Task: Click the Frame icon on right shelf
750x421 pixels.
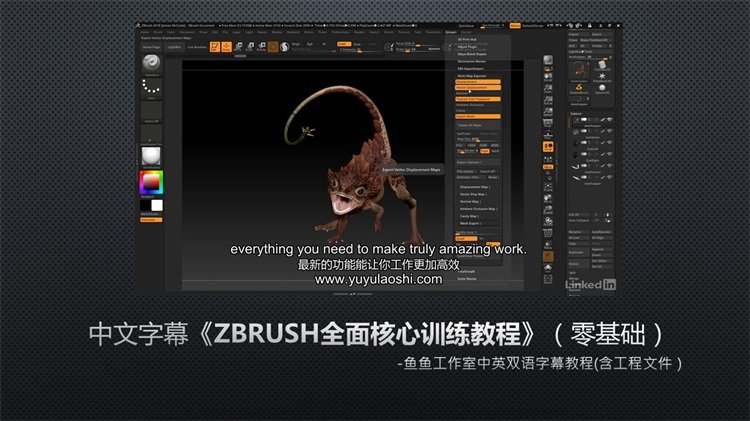Action: [548, 187]
